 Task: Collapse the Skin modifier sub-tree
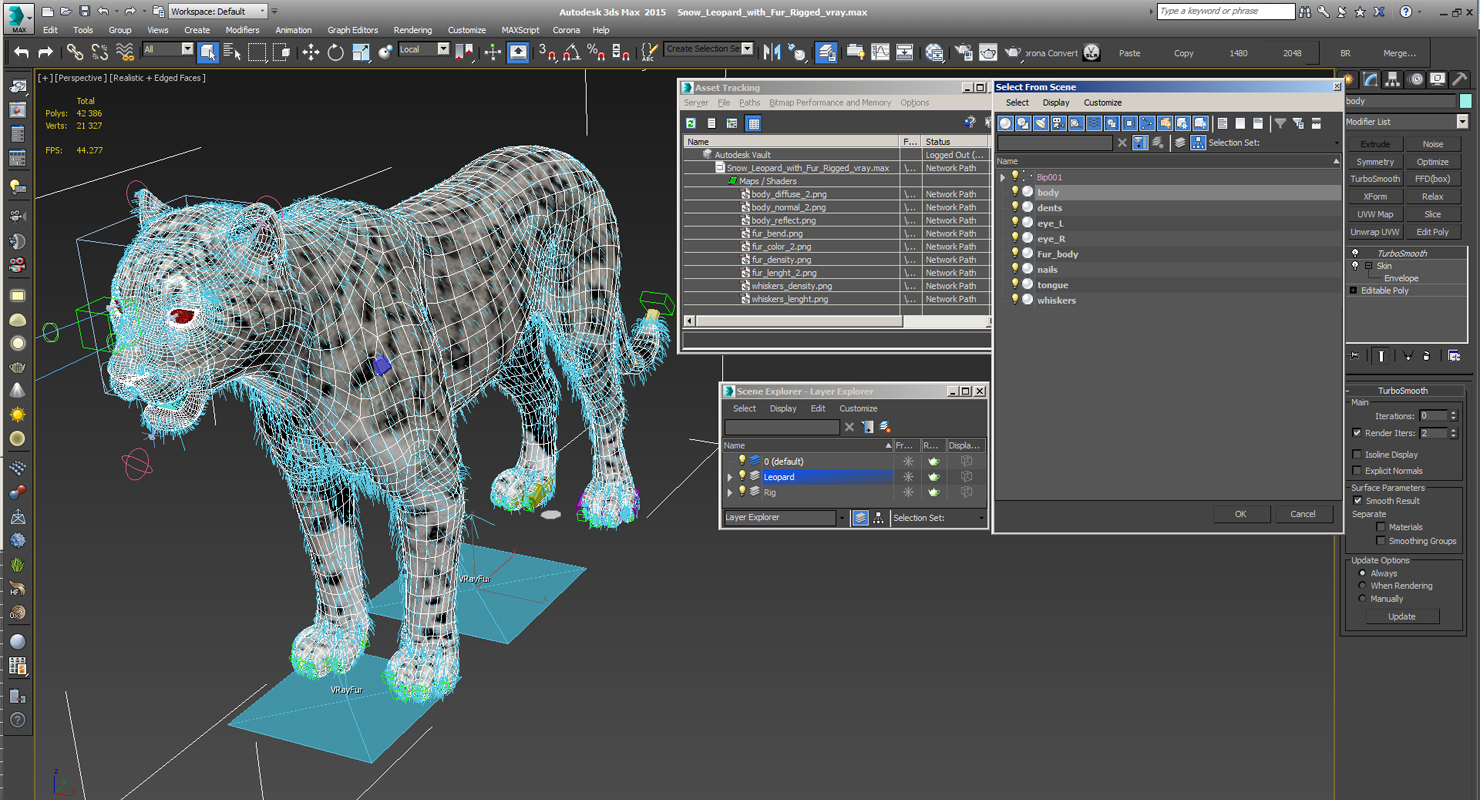[1369, 266]
